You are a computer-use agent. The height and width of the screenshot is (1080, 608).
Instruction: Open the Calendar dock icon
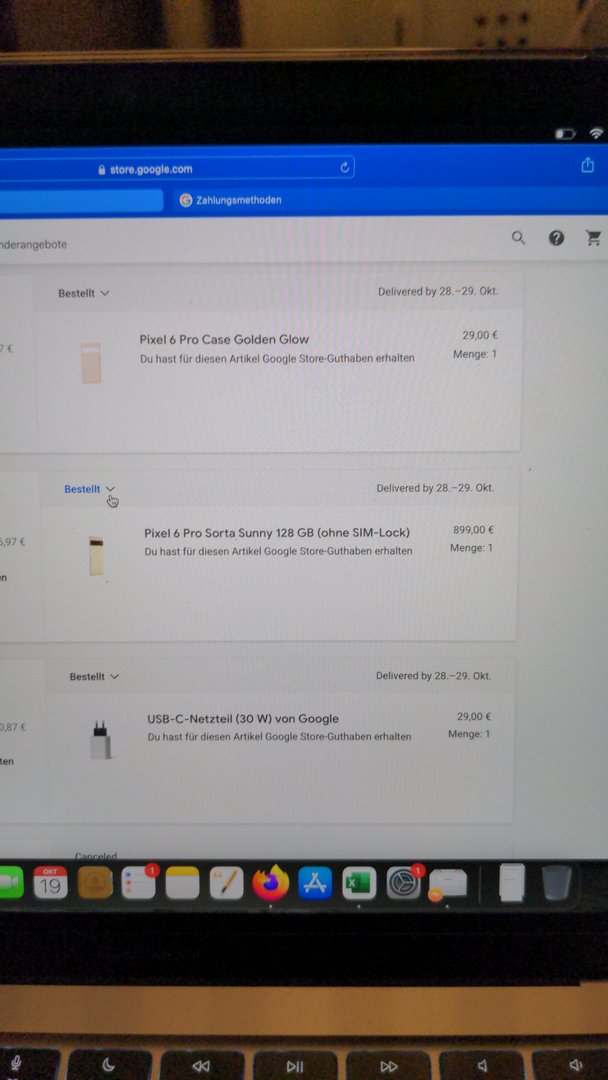point(50,883)
